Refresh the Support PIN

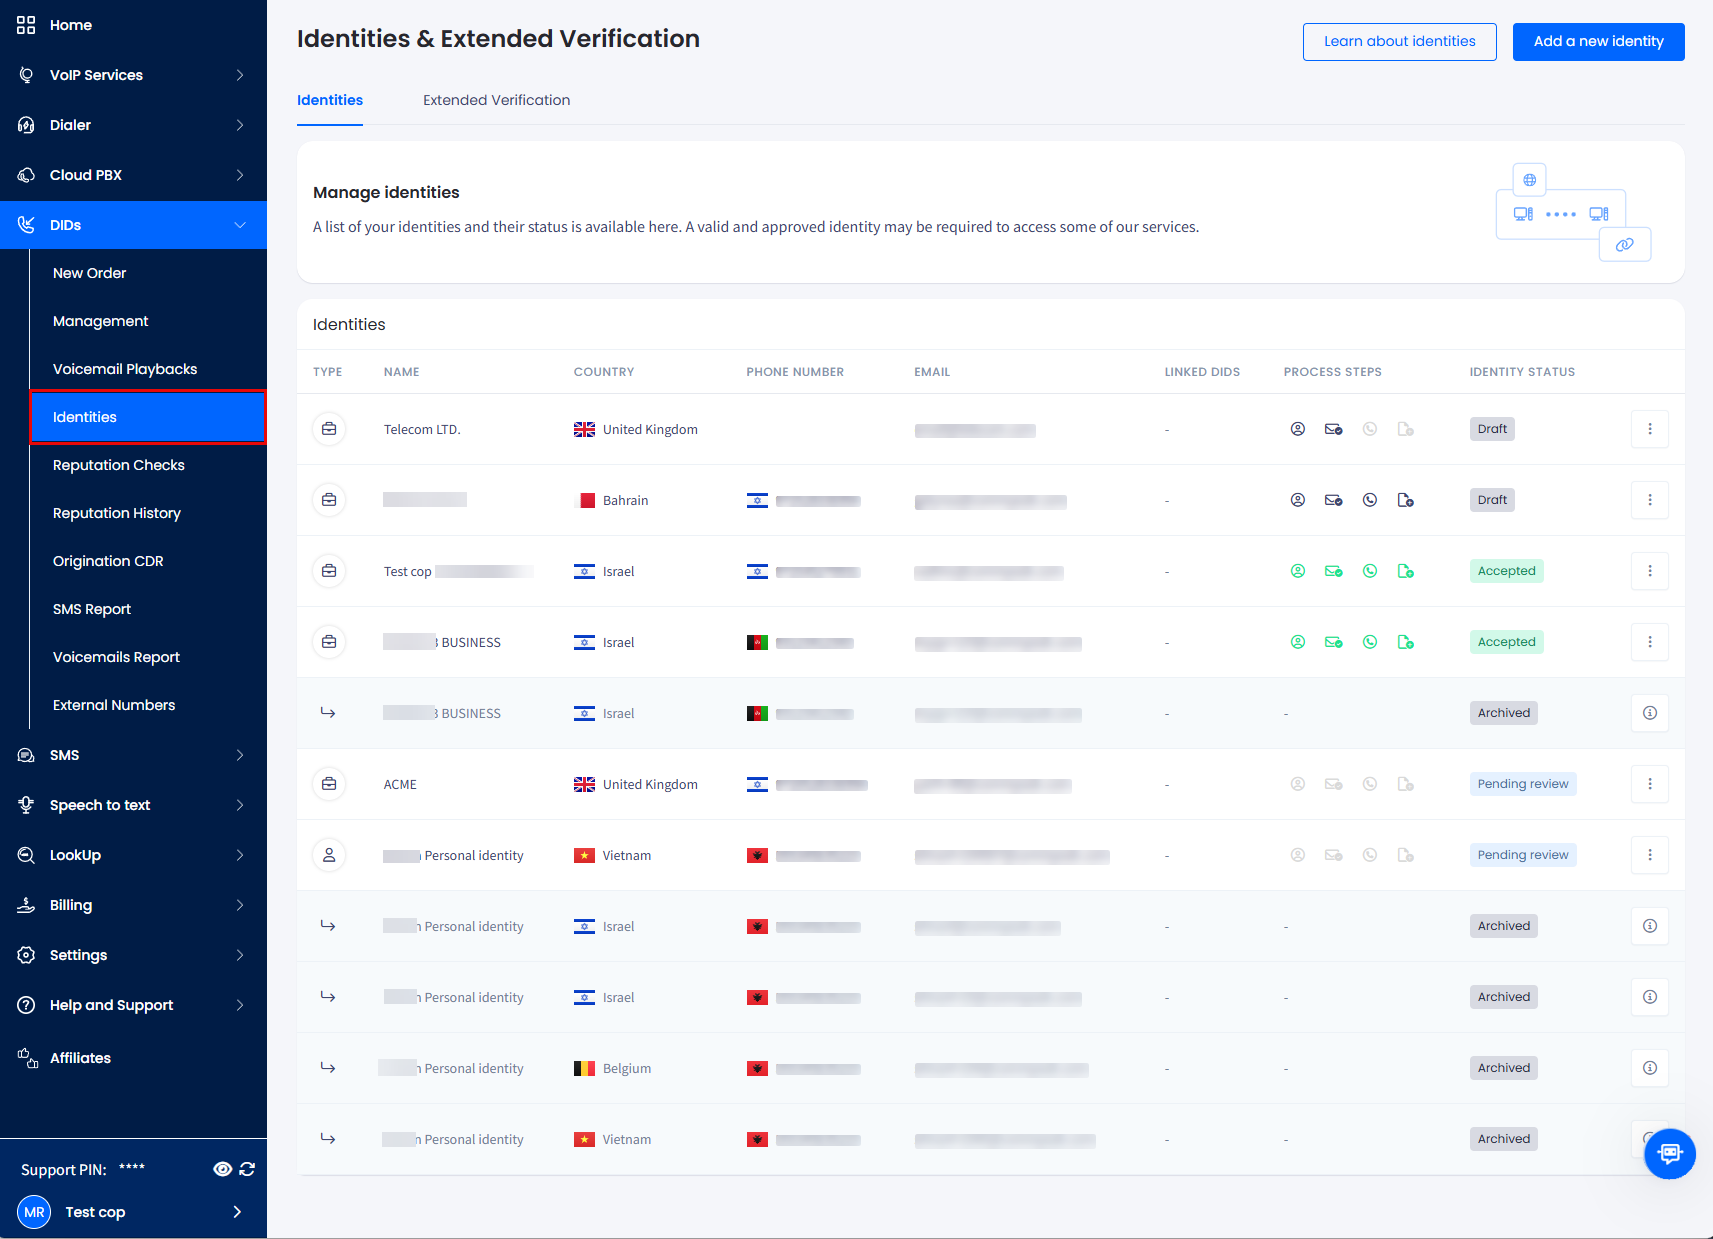coord(247,1169)
